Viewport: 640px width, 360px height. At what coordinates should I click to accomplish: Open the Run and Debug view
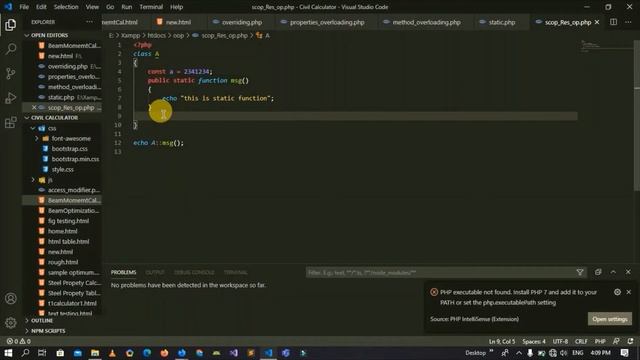click(11, 98)
